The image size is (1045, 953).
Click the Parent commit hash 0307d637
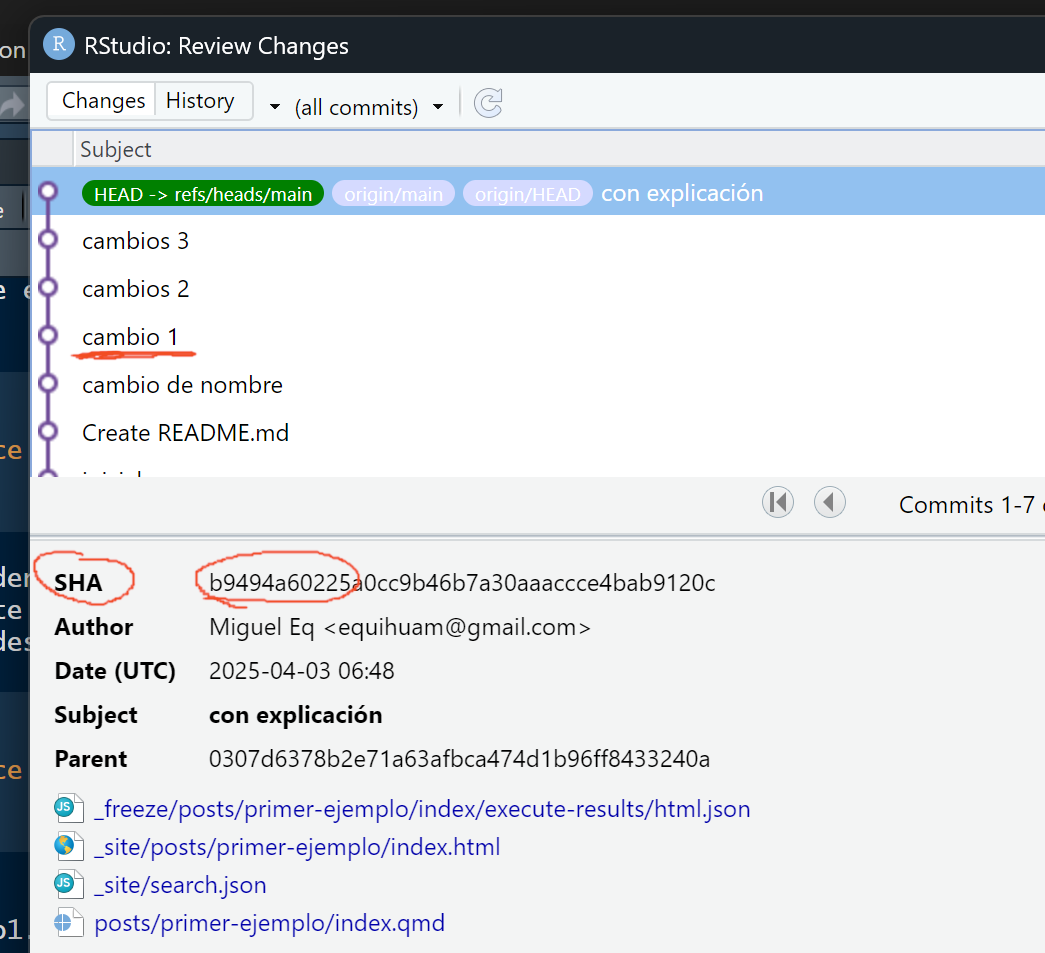(x=459, y=759)
